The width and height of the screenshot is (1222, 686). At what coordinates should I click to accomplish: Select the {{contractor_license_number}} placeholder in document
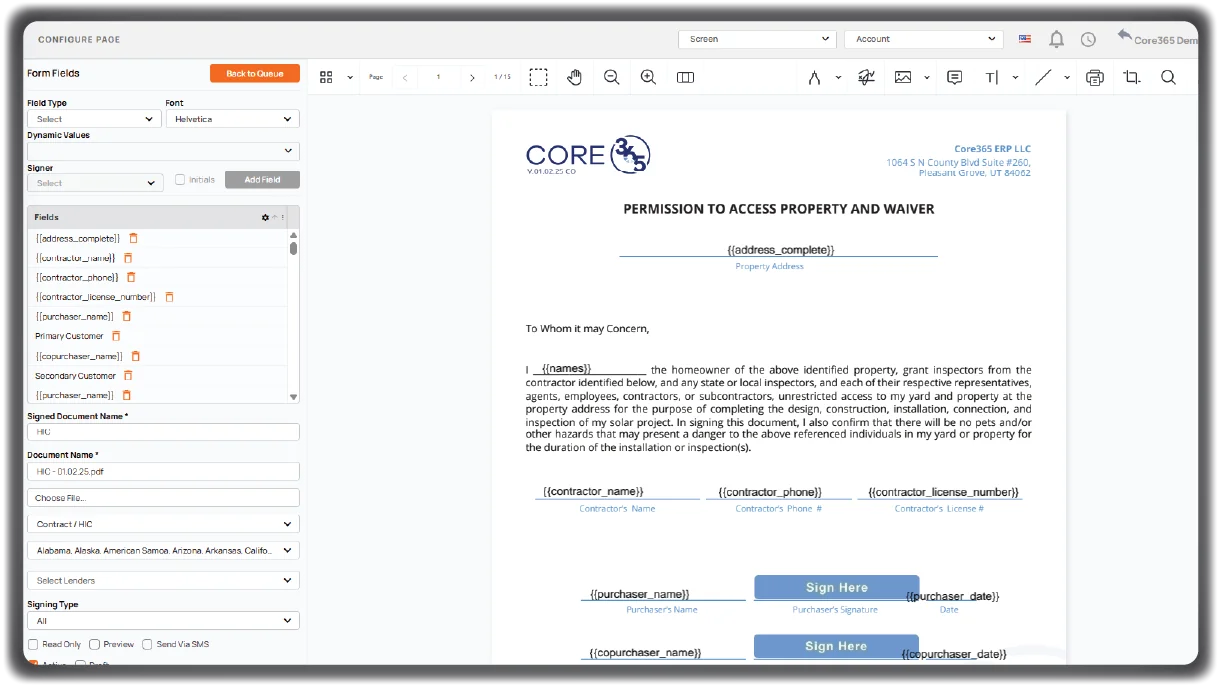click(943, 492)
